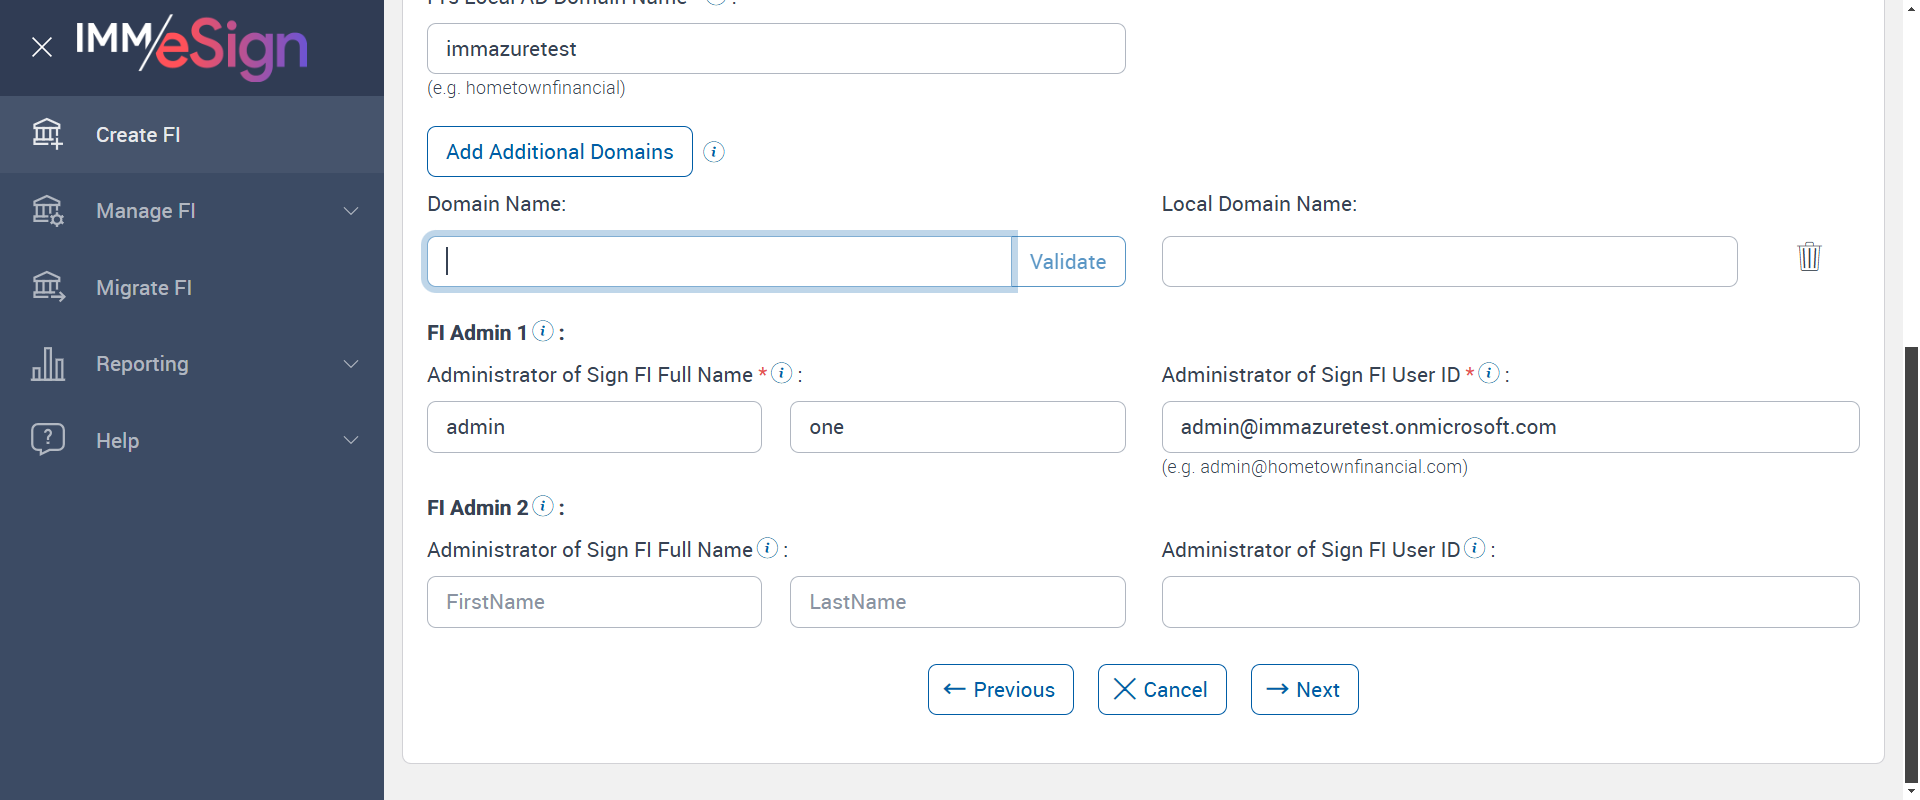Expand the Reporting submenu chevron
This screenshot has height=800, width=1920.
click(351, 364)
